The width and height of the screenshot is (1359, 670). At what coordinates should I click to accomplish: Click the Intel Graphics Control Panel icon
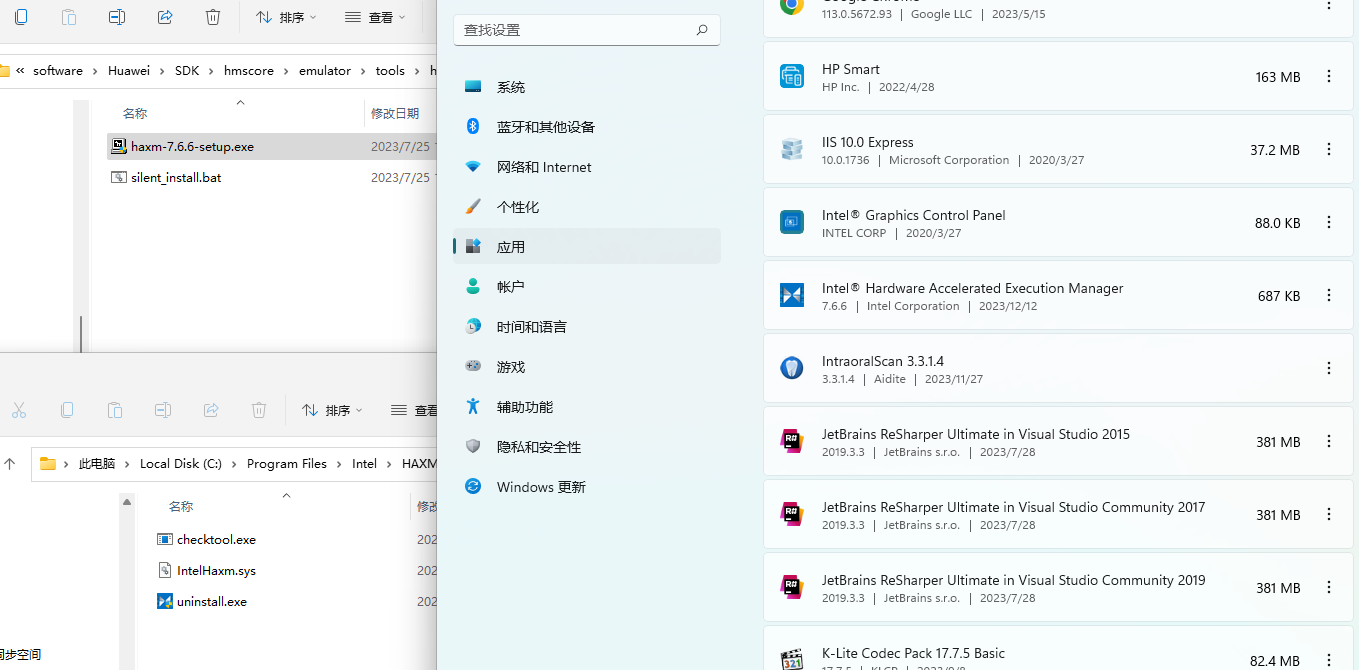(x=792, y=222)
